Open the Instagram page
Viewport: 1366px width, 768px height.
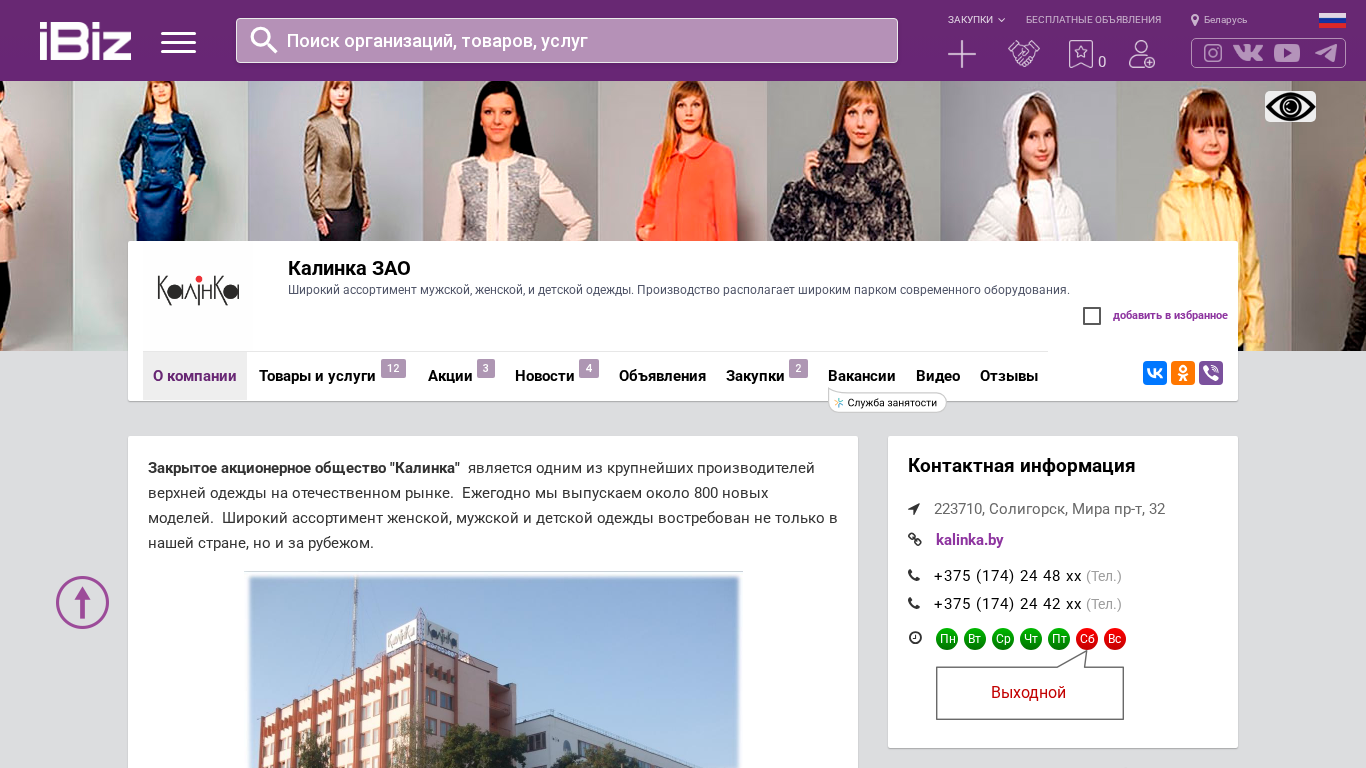(x=1213, y=53)
